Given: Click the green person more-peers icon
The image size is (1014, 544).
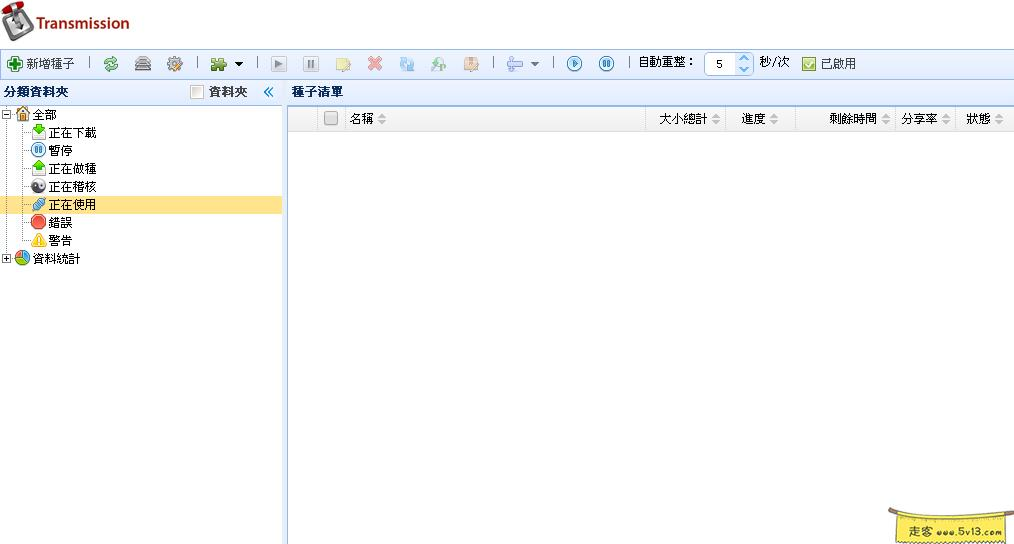Looking at the screenshot, I should 439,63.
